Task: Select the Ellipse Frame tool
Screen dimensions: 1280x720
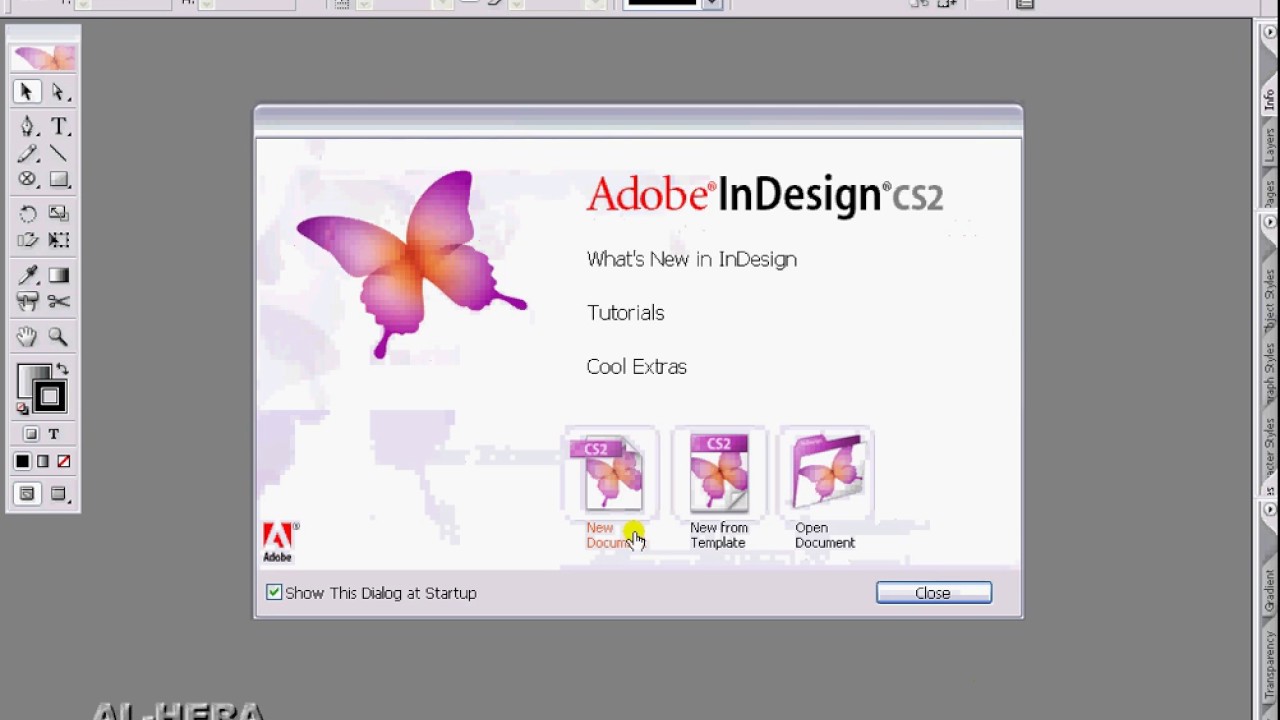Action: point(27,180)
